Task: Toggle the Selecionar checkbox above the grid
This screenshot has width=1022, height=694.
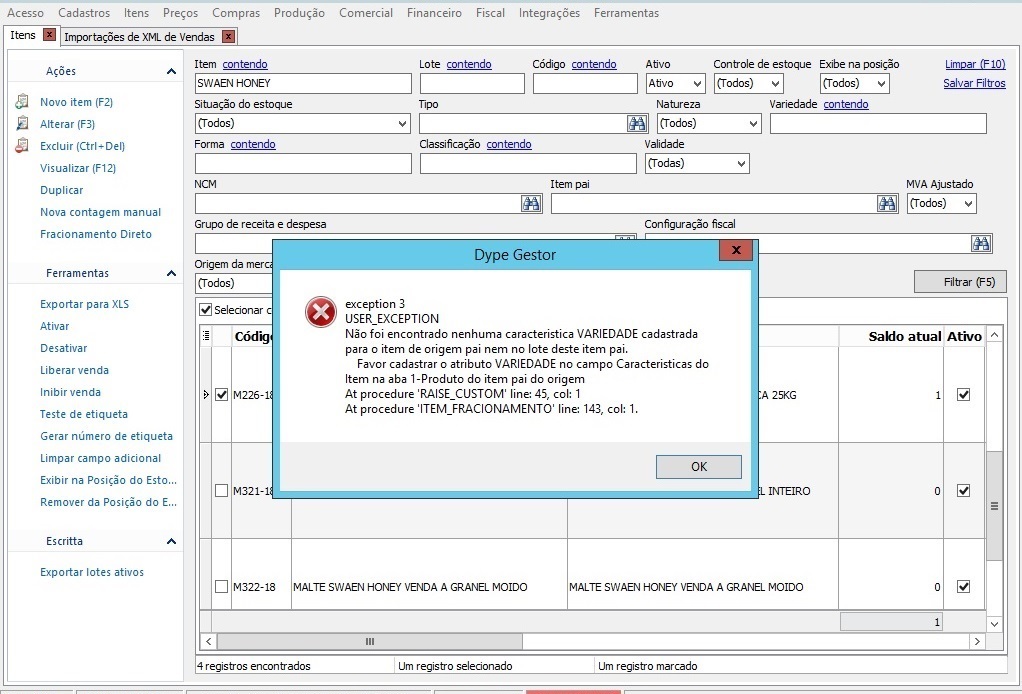Action: point(206,310)
